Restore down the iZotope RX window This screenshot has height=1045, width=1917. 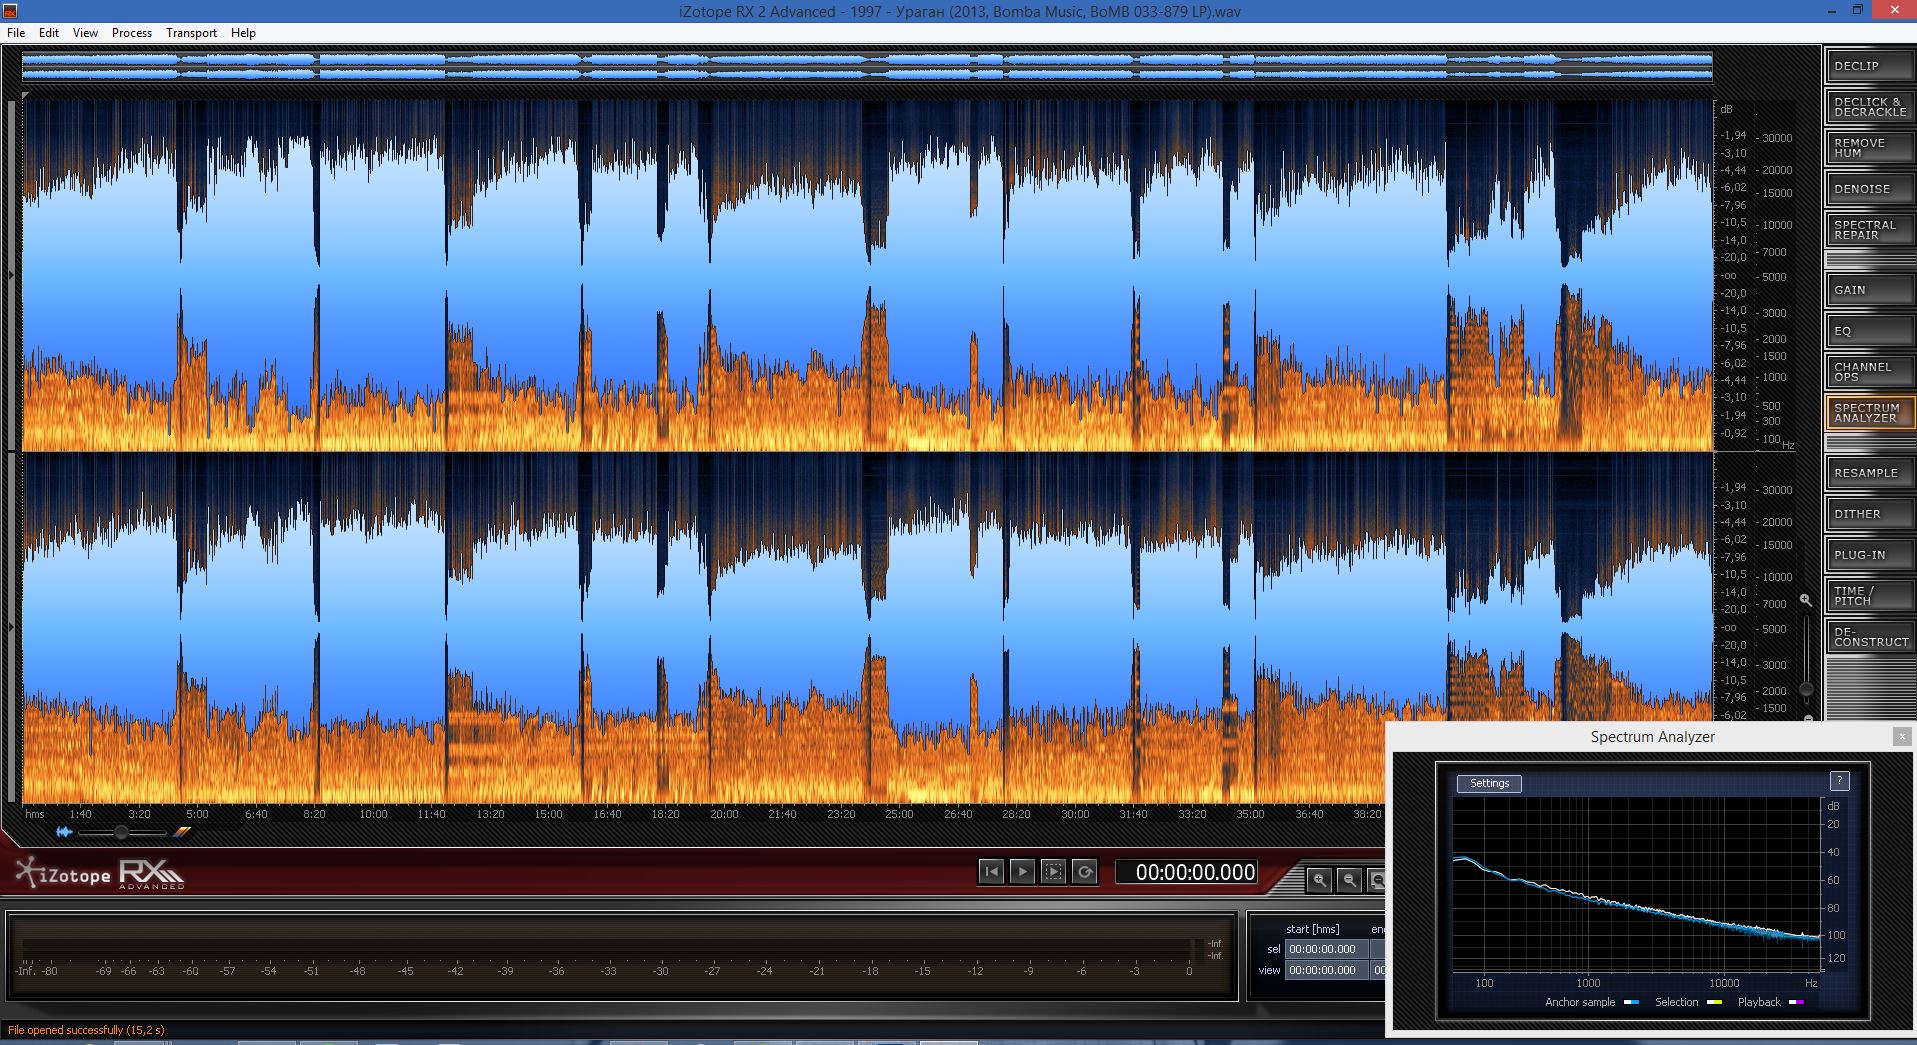tap(1857, 11)
